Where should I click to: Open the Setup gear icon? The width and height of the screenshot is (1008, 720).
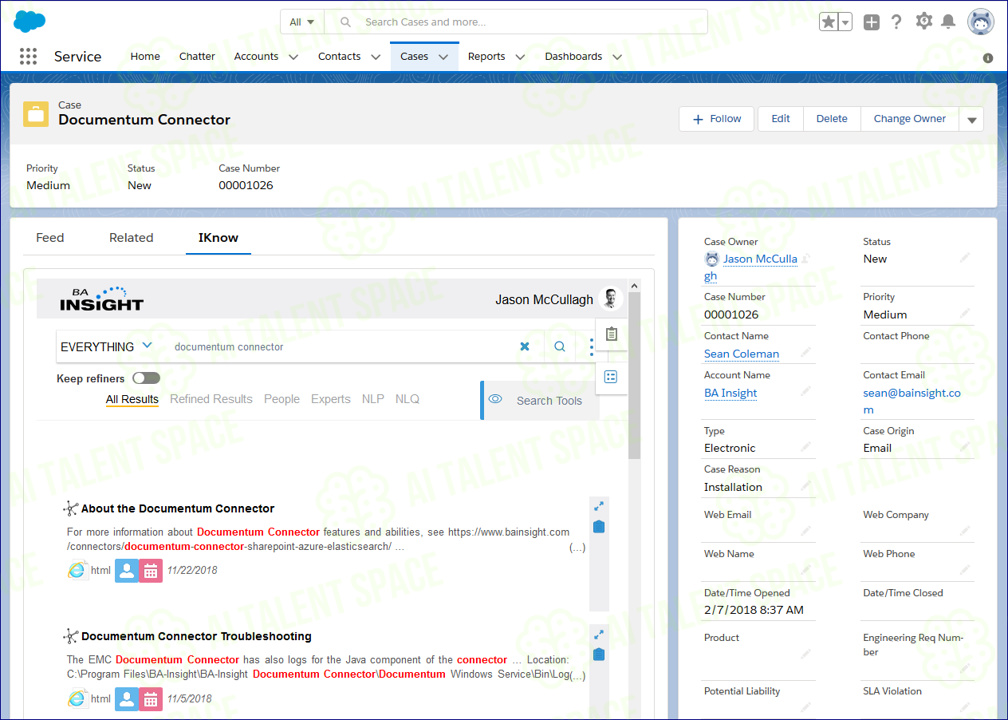tap(924, 21)
